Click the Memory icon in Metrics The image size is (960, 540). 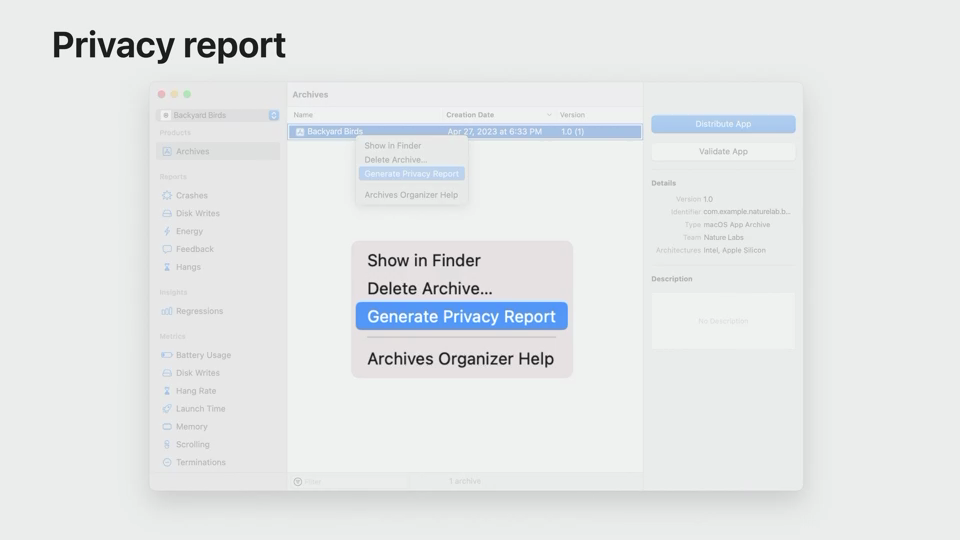click(x=167, y=426)
